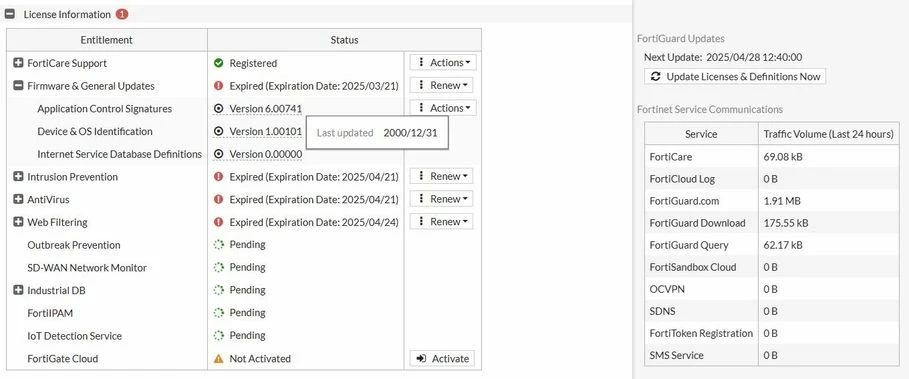Click expired warning icon for Firmware & General Updates
909x379 pixels.
click(x=218, y=86)
